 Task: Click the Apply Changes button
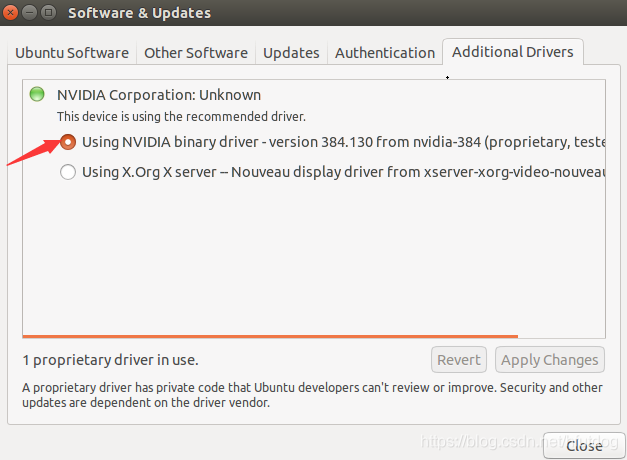[550, 360]
